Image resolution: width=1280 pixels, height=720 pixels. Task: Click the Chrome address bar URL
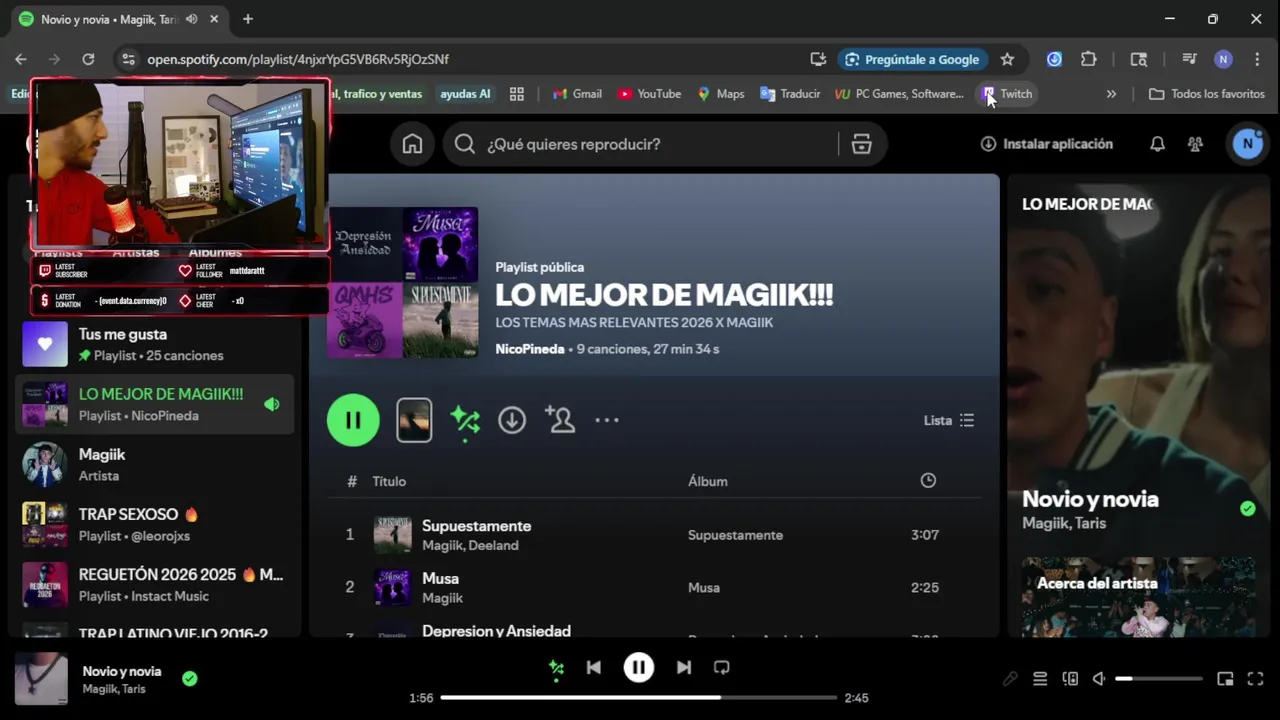coord(298,59)
